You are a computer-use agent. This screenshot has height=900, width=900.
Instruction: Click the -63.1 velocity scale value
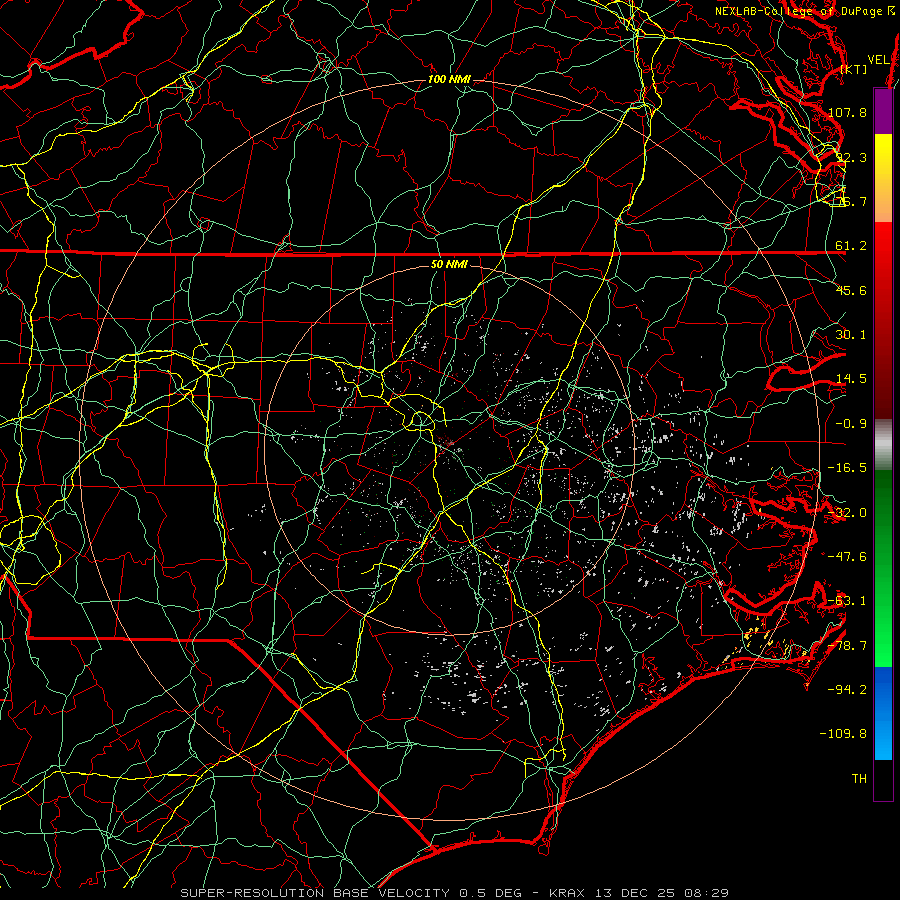[847, 601]
